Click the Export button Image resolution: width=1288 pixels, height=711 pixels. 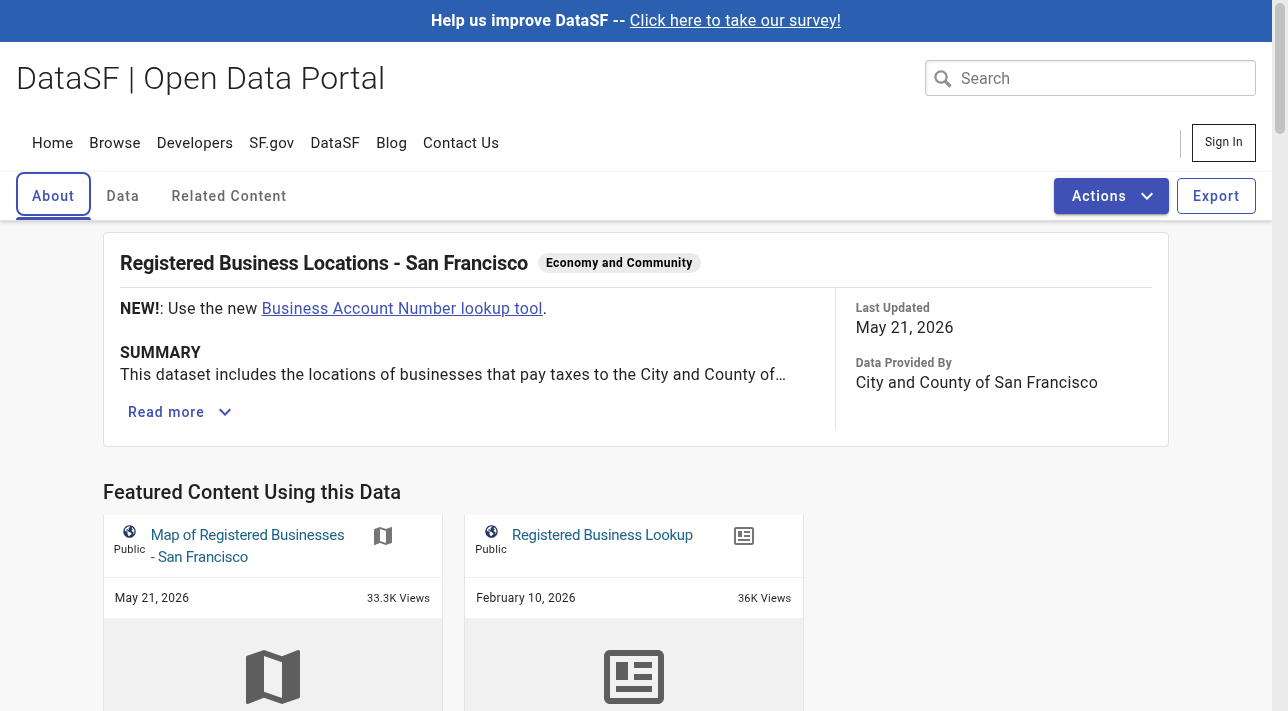[1216, 196]
